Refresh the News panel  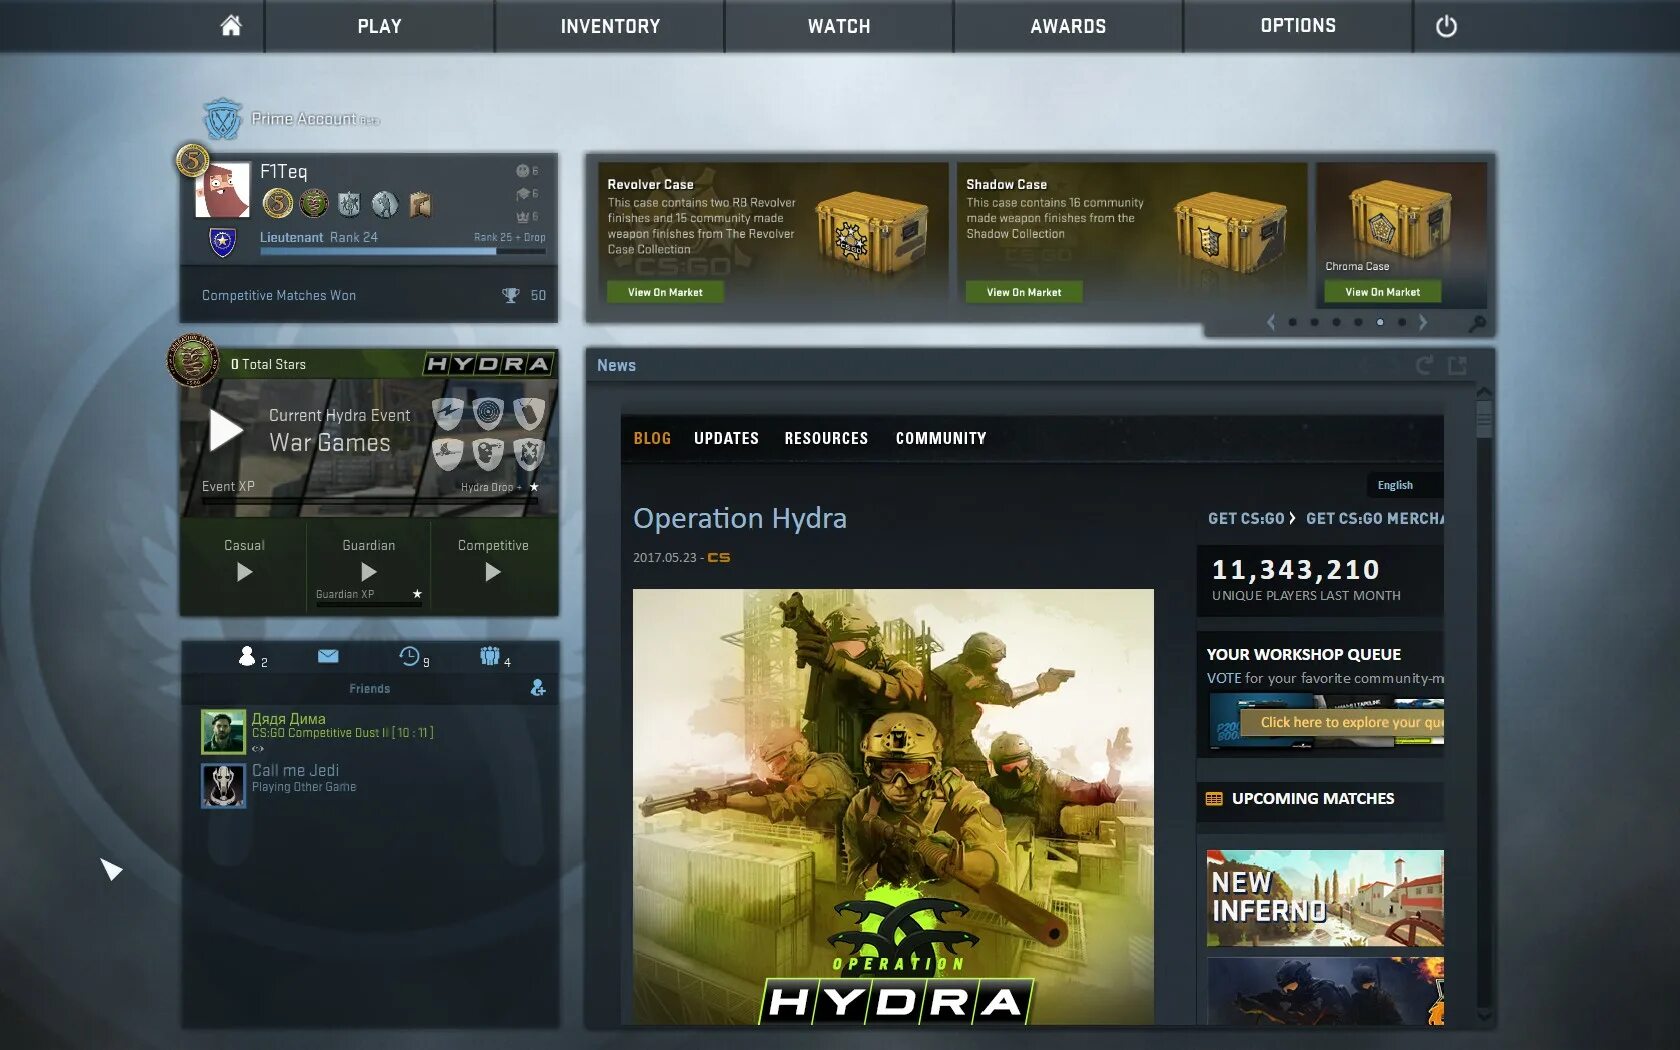[x=1425, y=365]
